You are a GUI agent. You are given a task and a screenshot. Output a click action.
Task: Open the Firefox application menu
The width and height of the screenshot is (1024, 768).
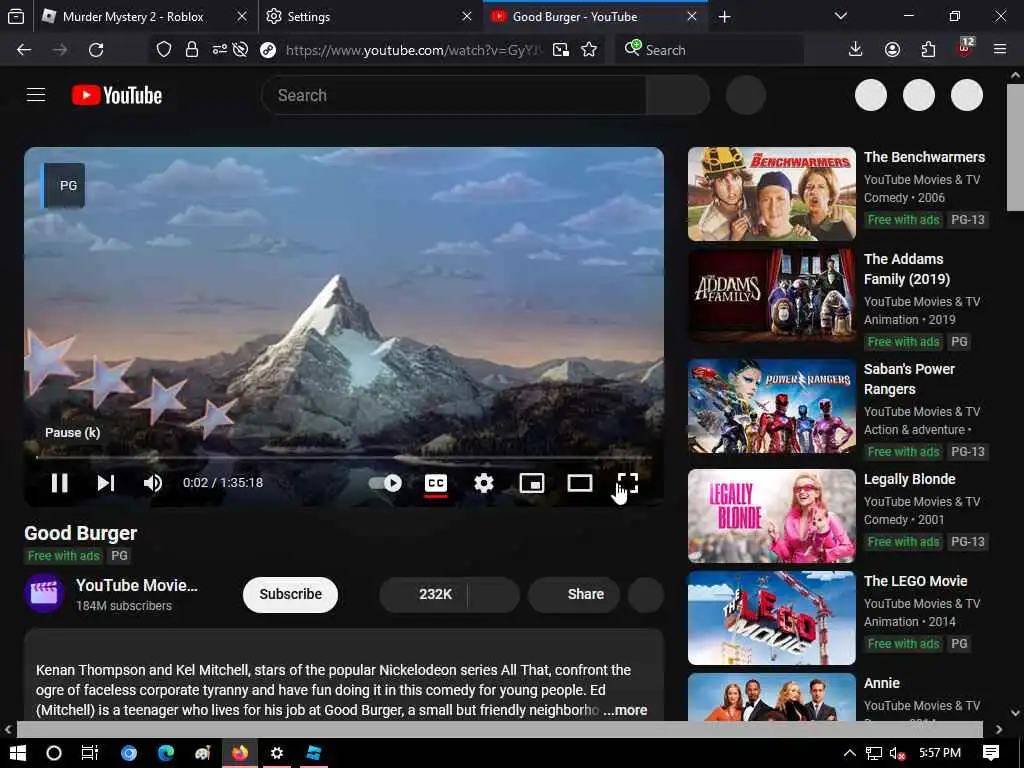point(1000,50)
